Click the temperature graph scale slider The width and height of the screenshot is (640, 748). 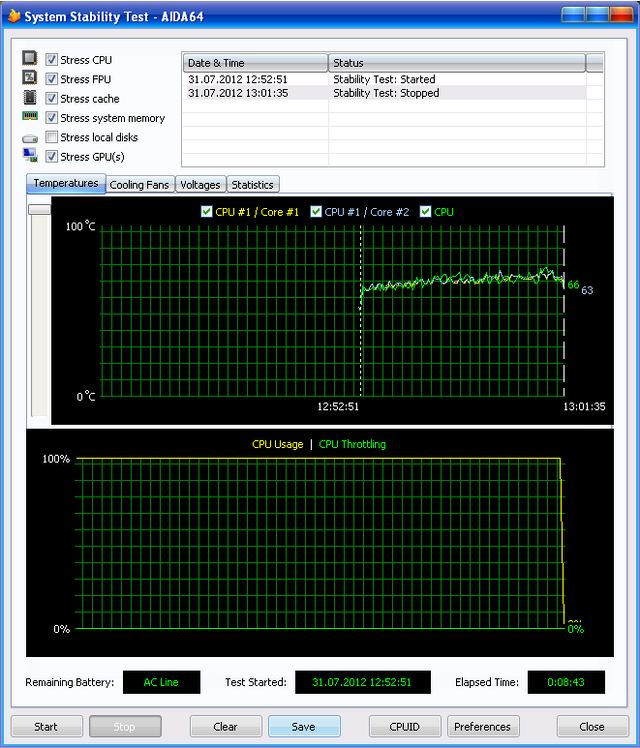(x=39, y=209)
